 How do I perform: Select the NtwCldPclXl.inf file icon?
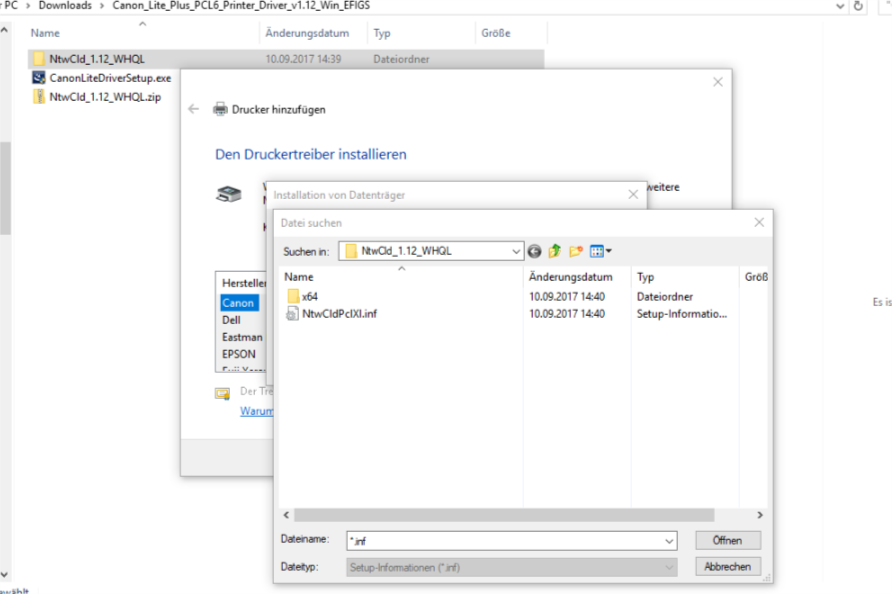[292, 314]
